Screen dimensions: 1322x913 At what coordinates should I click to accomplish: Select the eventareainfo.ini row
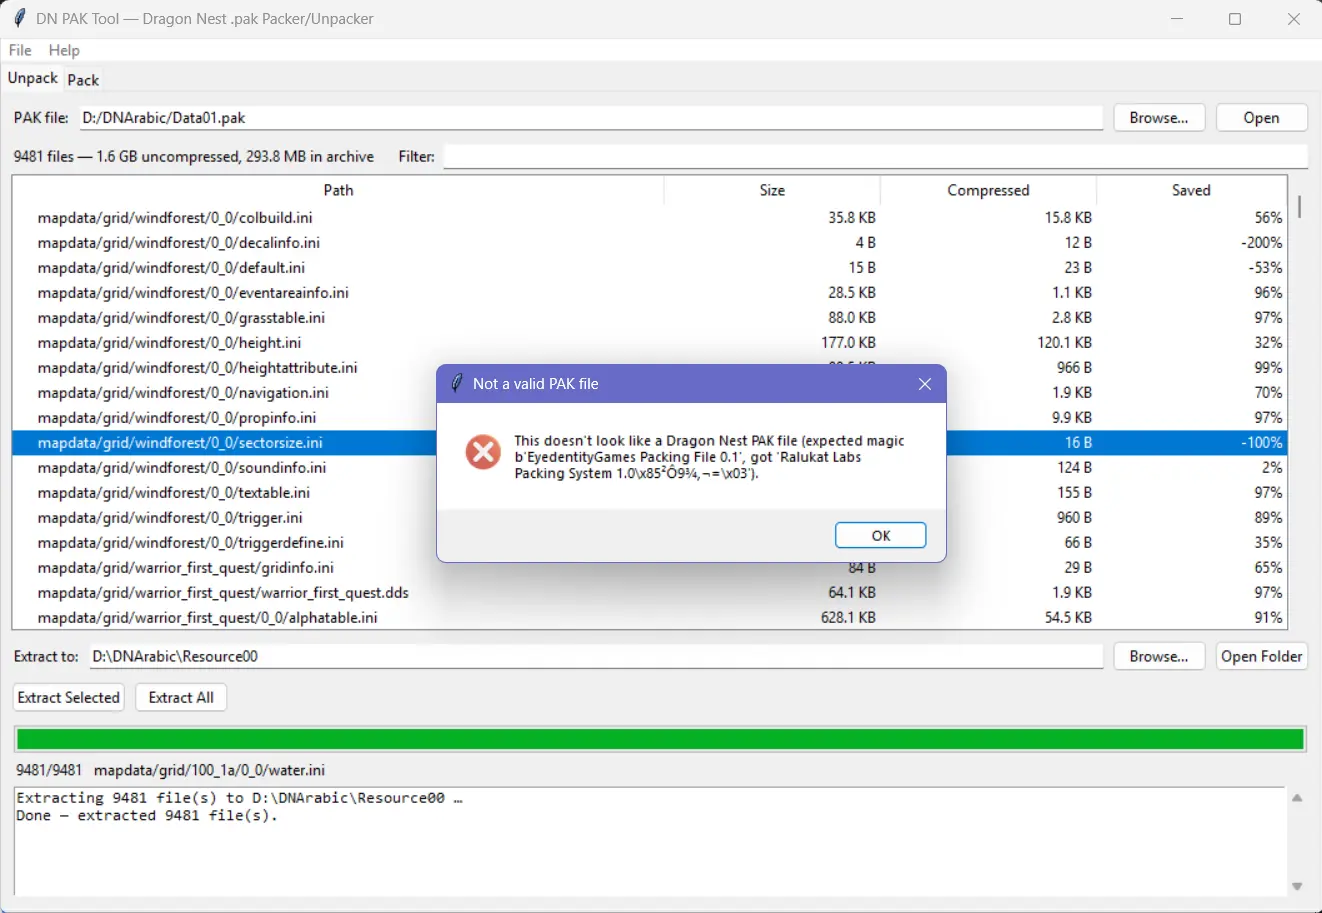click(649, 292)
